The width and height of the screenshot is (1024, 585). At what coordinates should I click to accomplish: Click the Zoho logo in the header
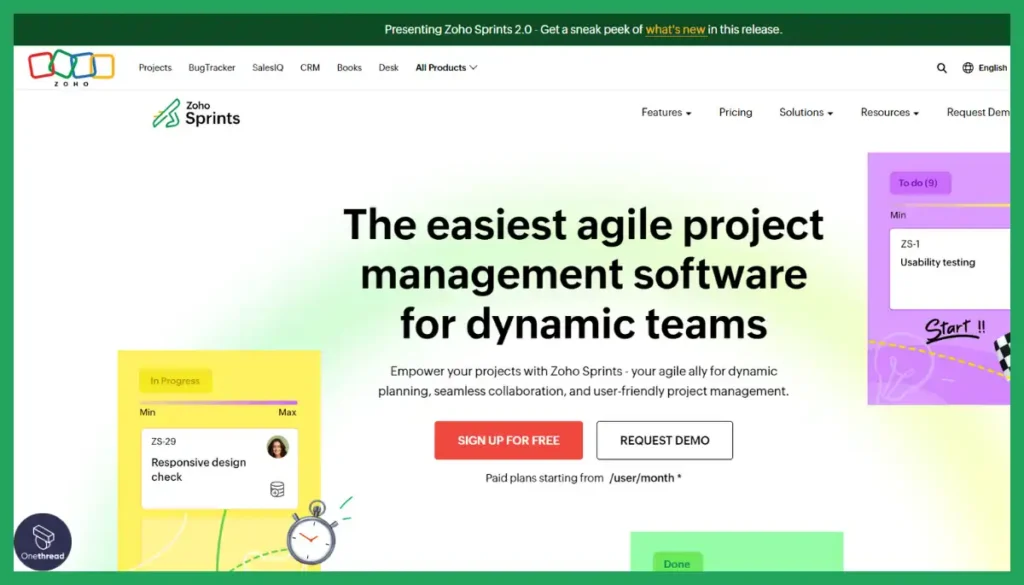tap(71, 68)
